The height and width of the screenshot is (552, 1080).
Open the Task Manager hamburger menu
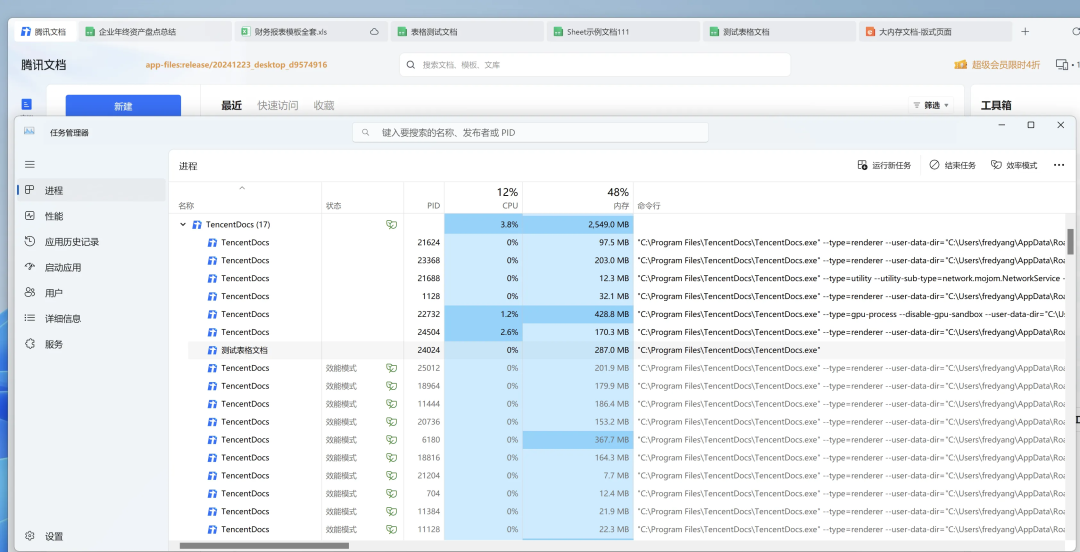tap(30, 165)
